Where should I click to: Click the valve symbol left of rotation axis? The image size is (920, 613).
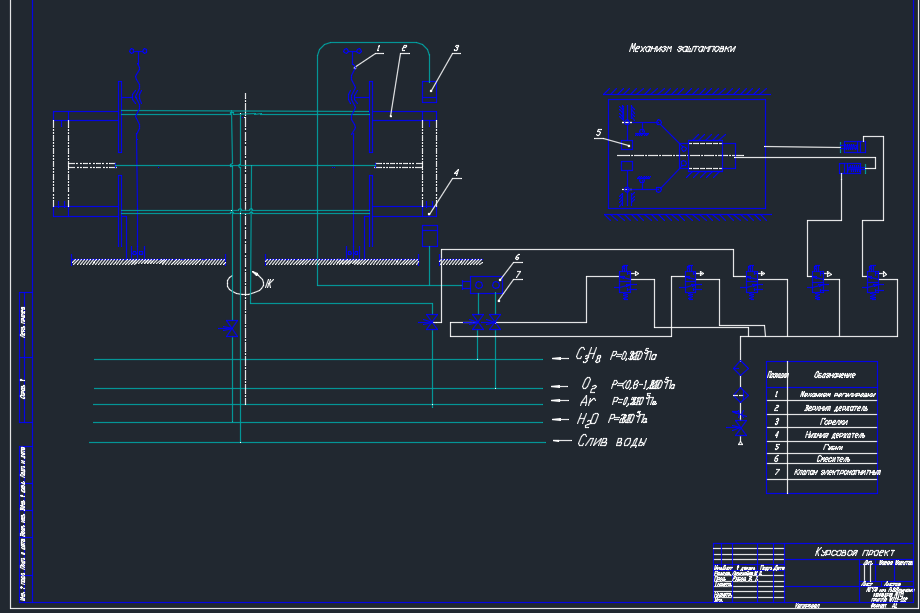point(229,328)
